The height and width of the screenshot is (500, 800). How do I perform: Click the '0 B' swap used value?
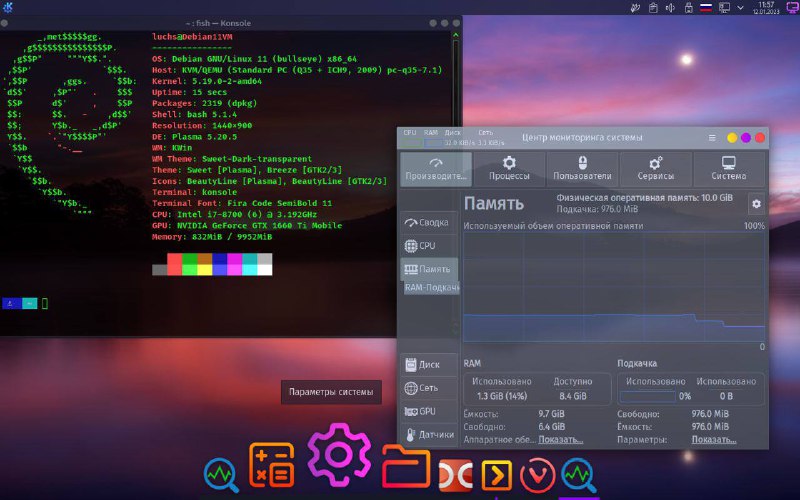(x=726, y=396)
